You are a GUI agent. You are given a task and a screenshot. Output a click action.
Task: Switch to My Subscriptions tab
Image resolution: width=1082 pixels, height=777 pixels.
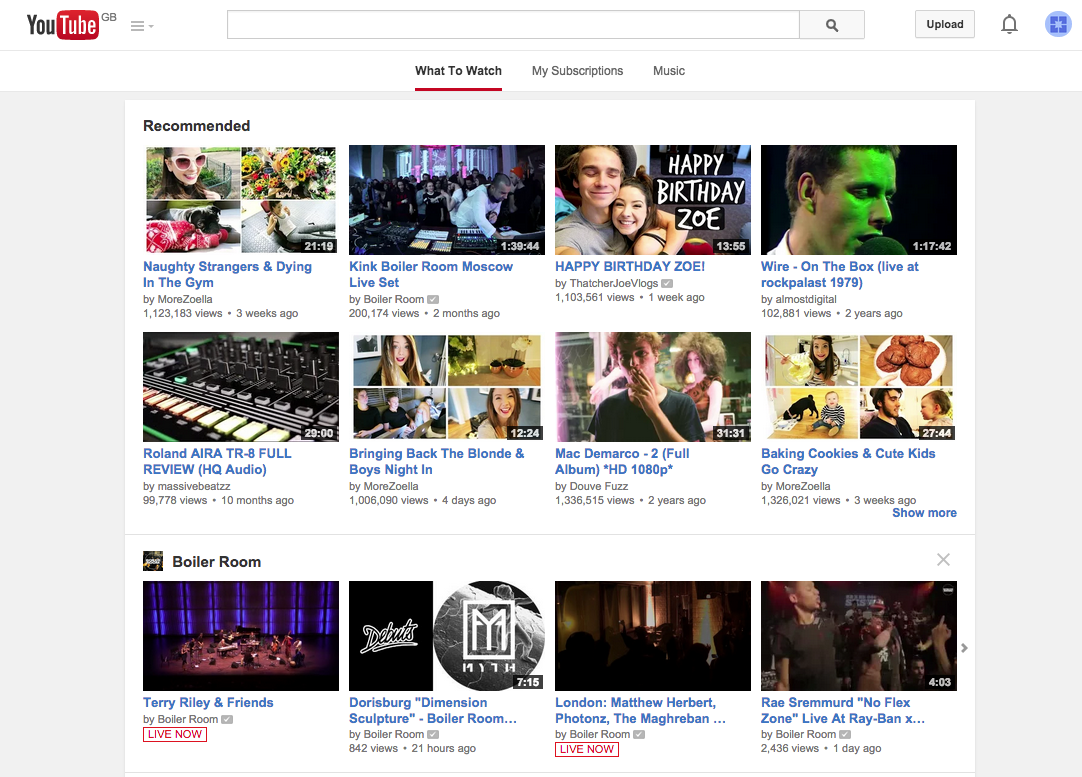577,71
